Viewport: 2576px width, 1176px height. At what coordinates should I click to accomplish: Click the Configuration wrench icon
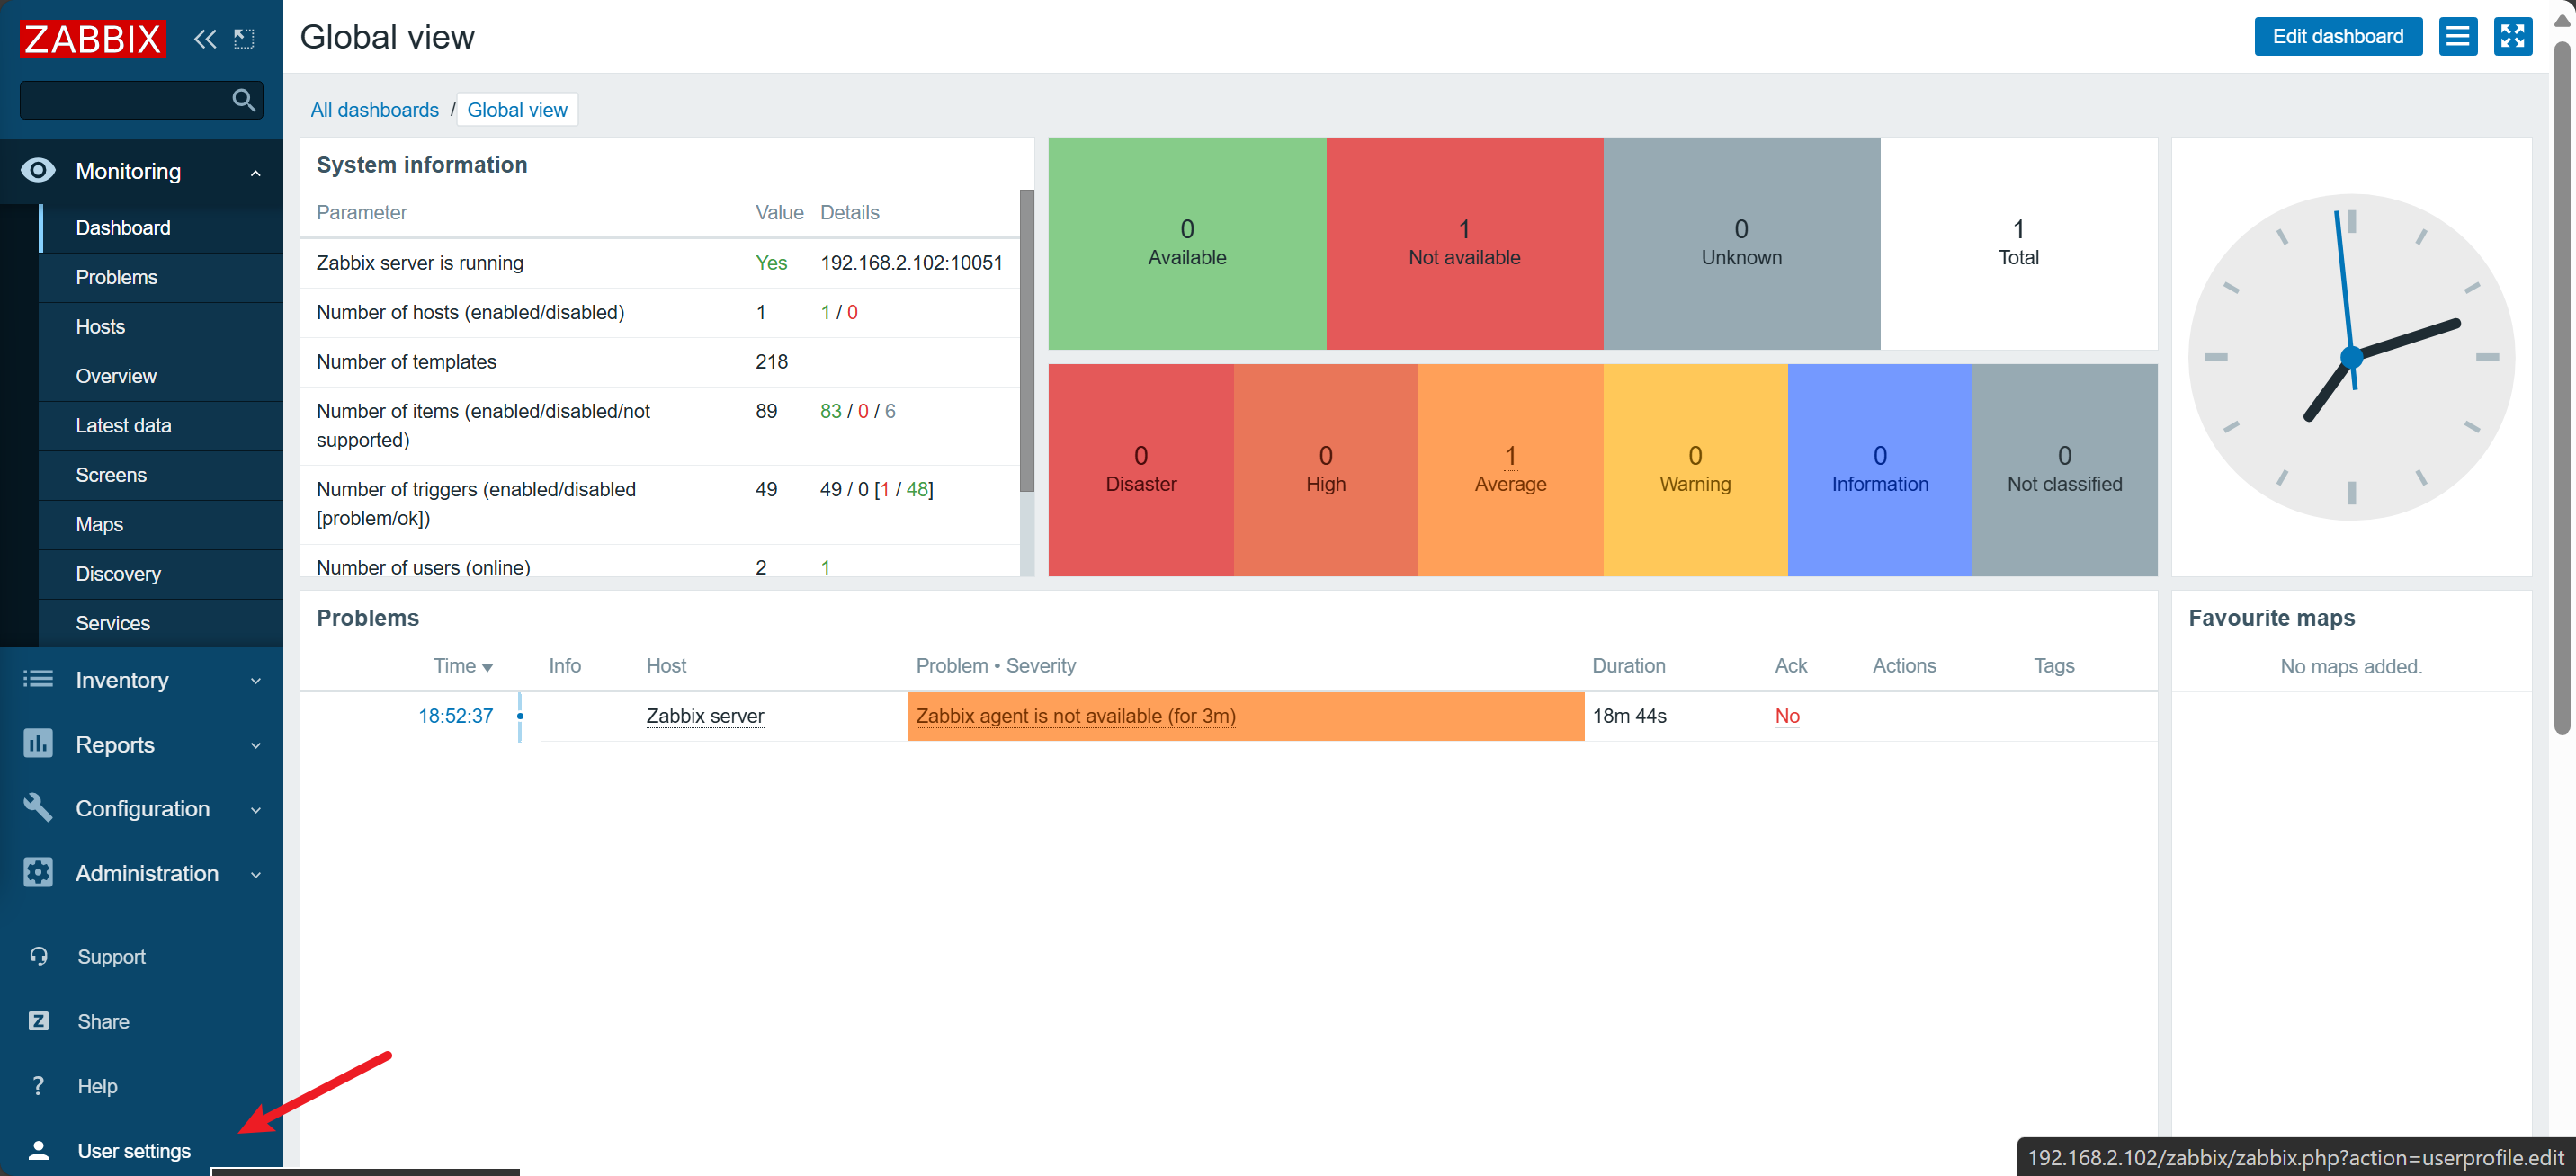point(38,808)
